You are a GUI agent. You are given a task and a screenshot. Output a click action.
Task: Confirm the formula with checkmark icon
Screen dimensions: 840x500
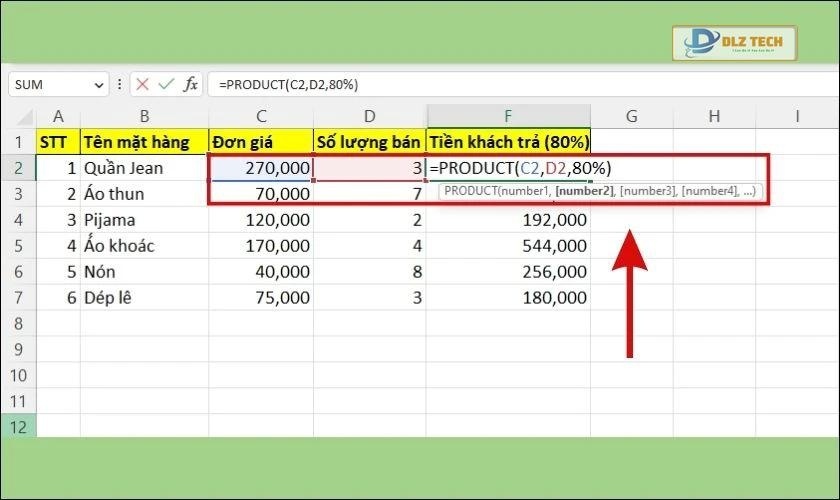(x=166, y=84)
